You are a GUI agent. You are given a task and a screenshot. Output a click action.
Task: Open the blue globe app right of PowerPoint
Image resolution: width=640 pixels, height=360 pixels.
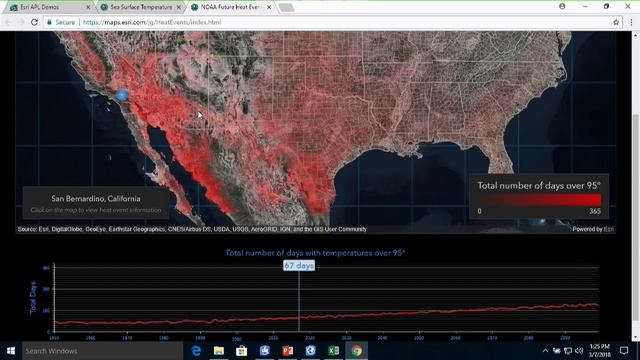tap(311, 351)
